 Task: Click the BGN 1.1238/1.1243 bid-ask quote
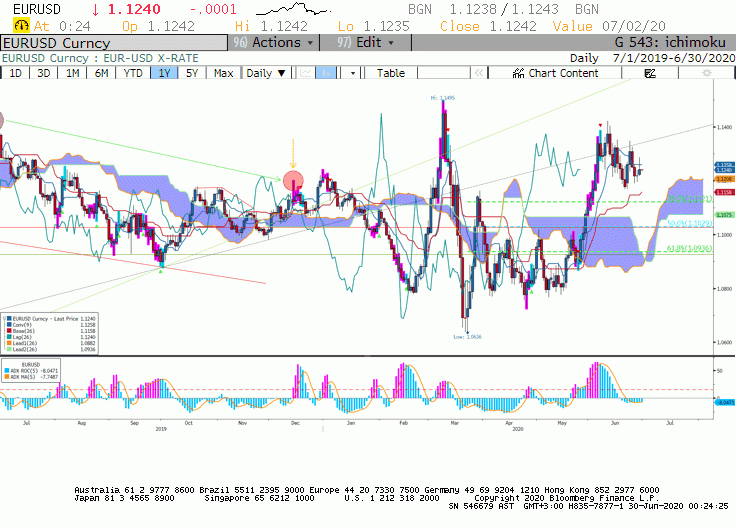503,9
